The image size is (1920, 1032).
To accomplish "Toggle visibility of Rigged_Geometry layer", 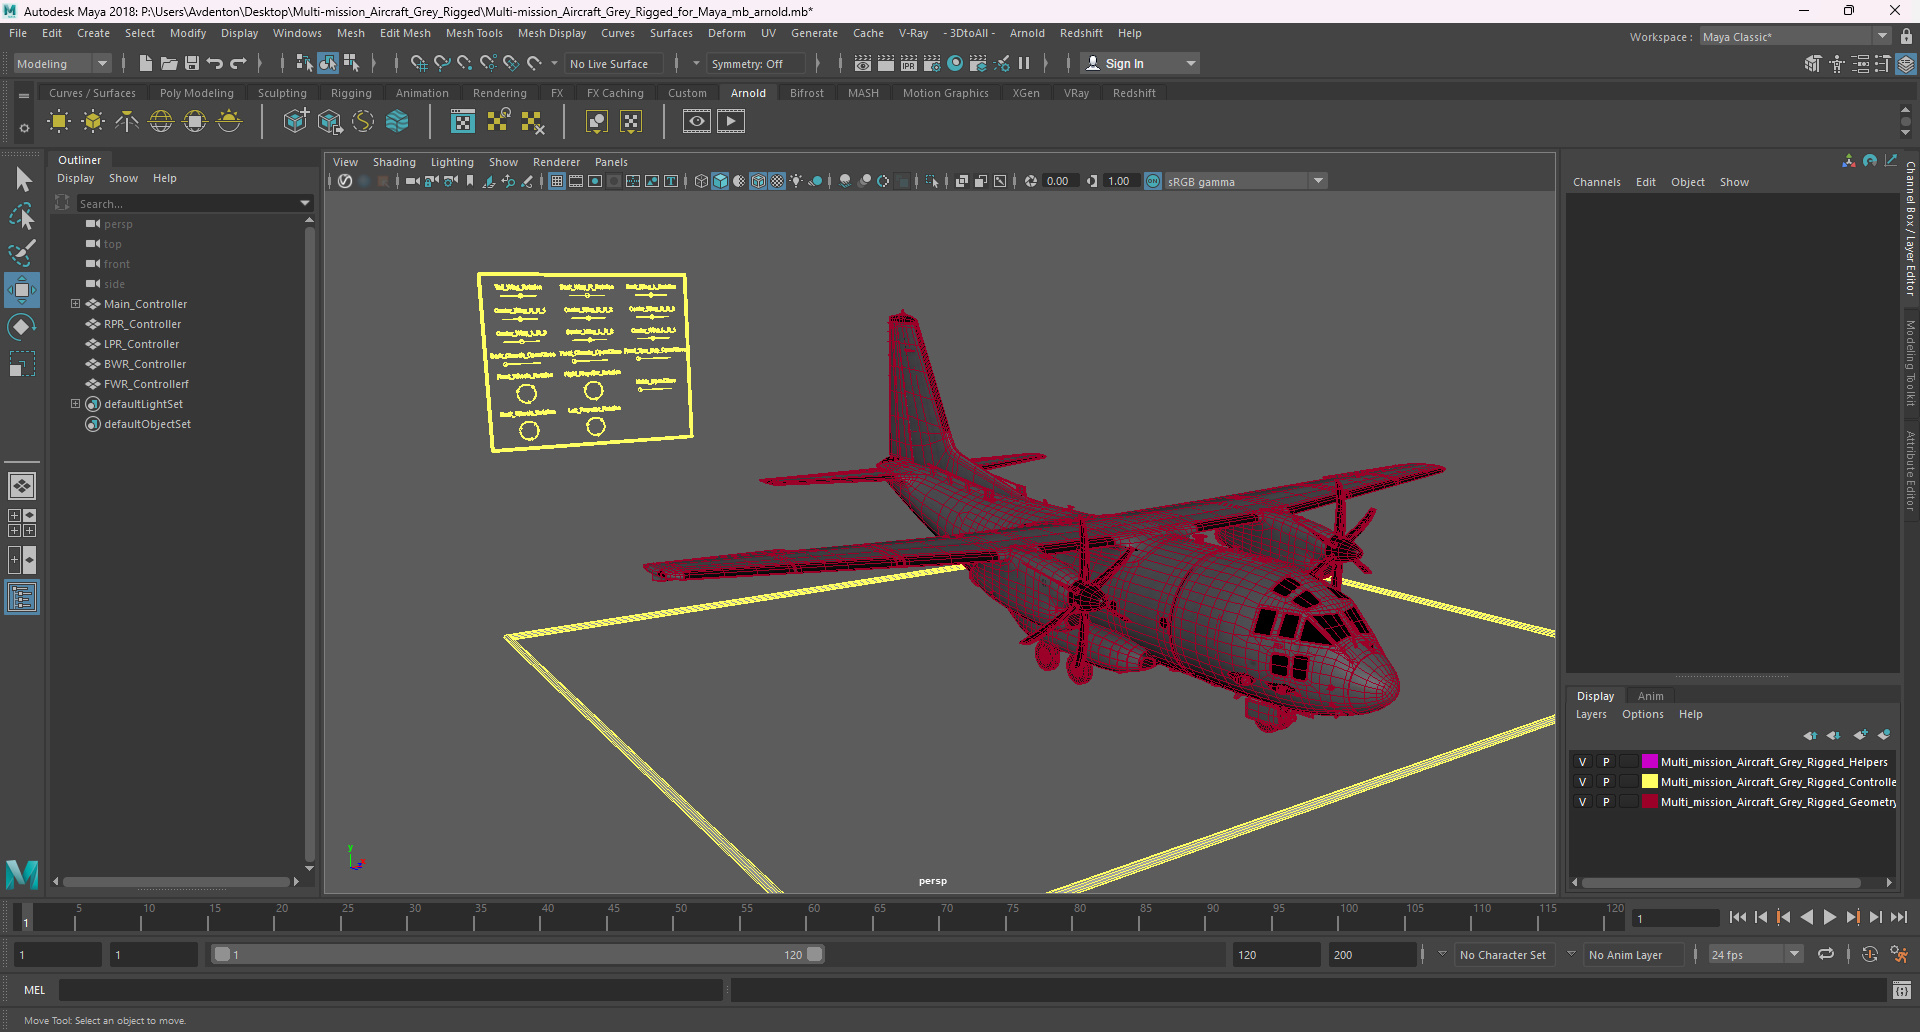I will tap(1582, 802).
